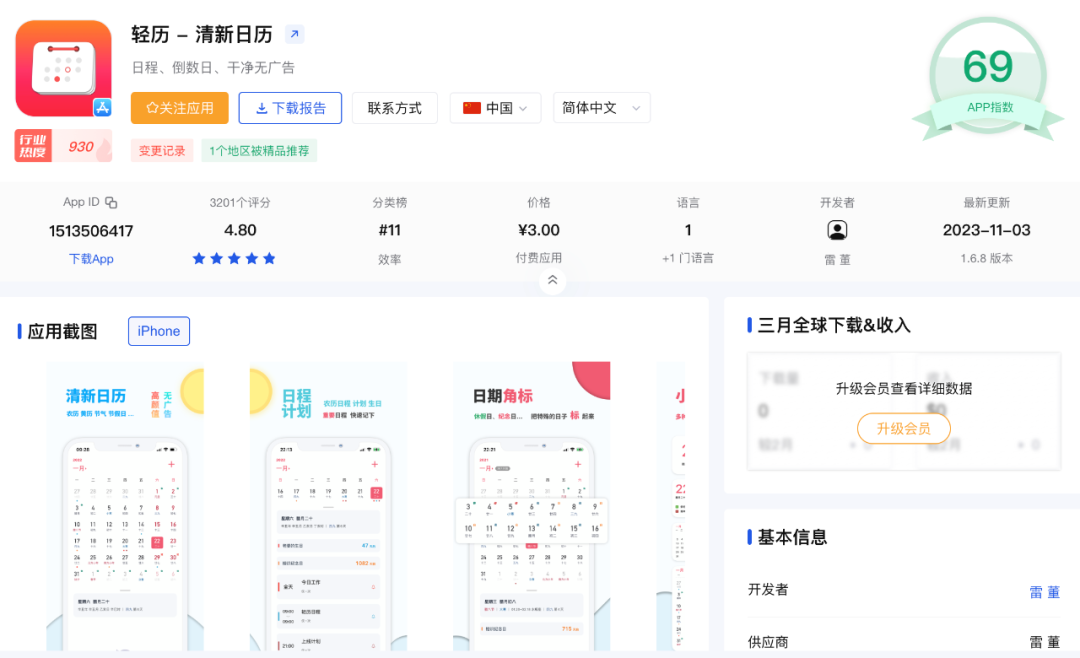Click developer name under avatar icon

(x=837, y=260)
